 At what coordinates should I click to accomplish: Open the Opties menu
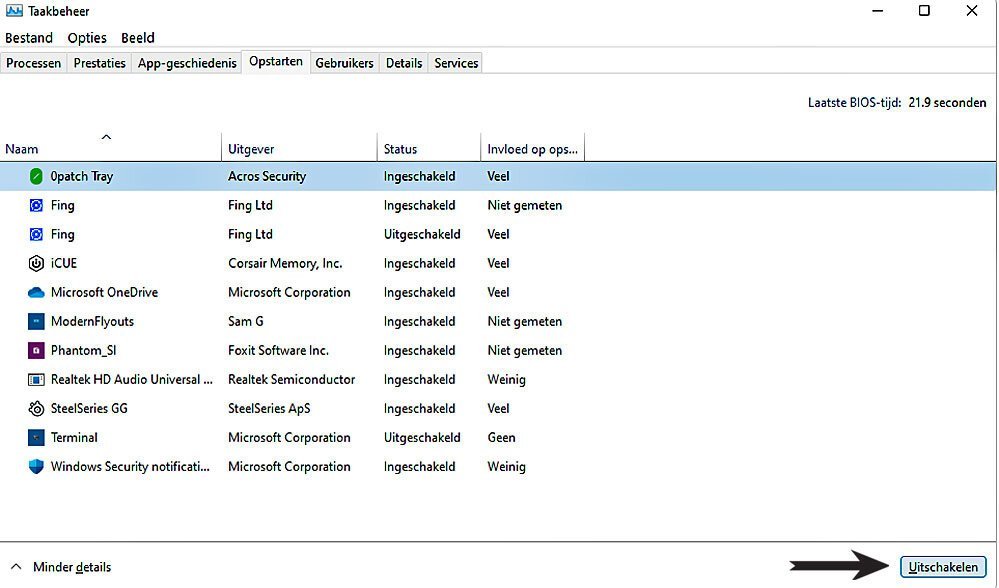(87, 38)
